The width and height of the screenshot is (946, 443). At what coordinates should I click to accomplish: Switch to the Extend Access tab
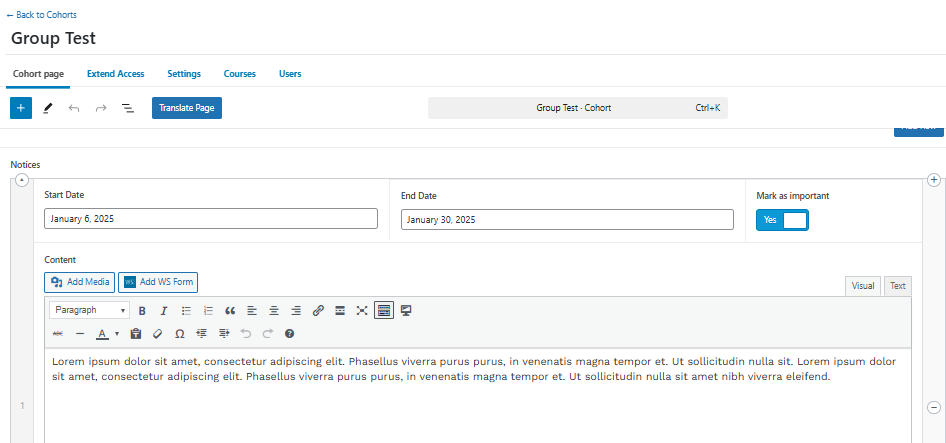point(115,74)
